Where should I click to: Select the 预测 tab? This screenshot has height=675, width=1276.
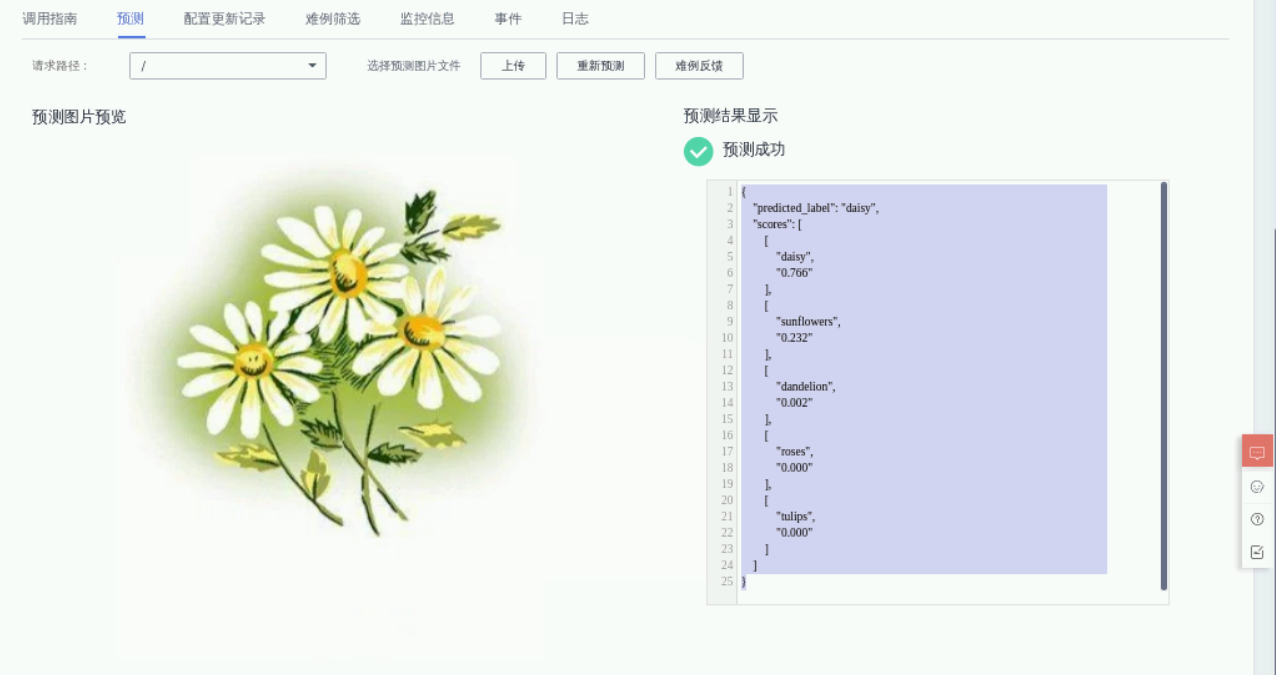point(131,19)
